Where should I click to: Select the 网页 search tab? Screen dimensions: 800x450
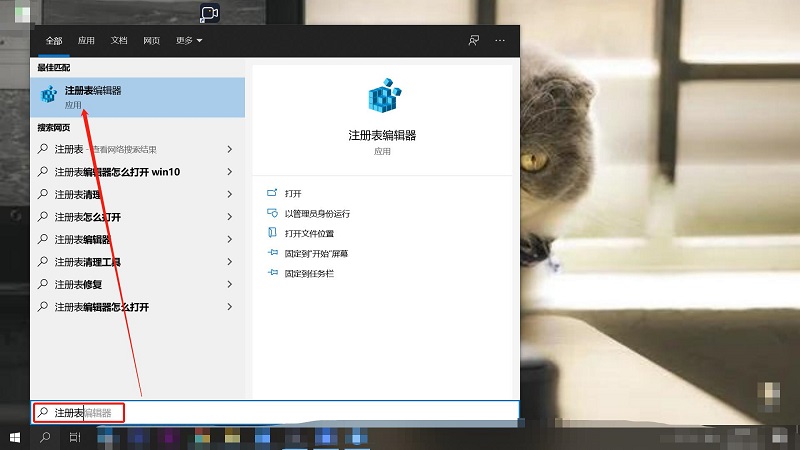[x=151, y=40]
